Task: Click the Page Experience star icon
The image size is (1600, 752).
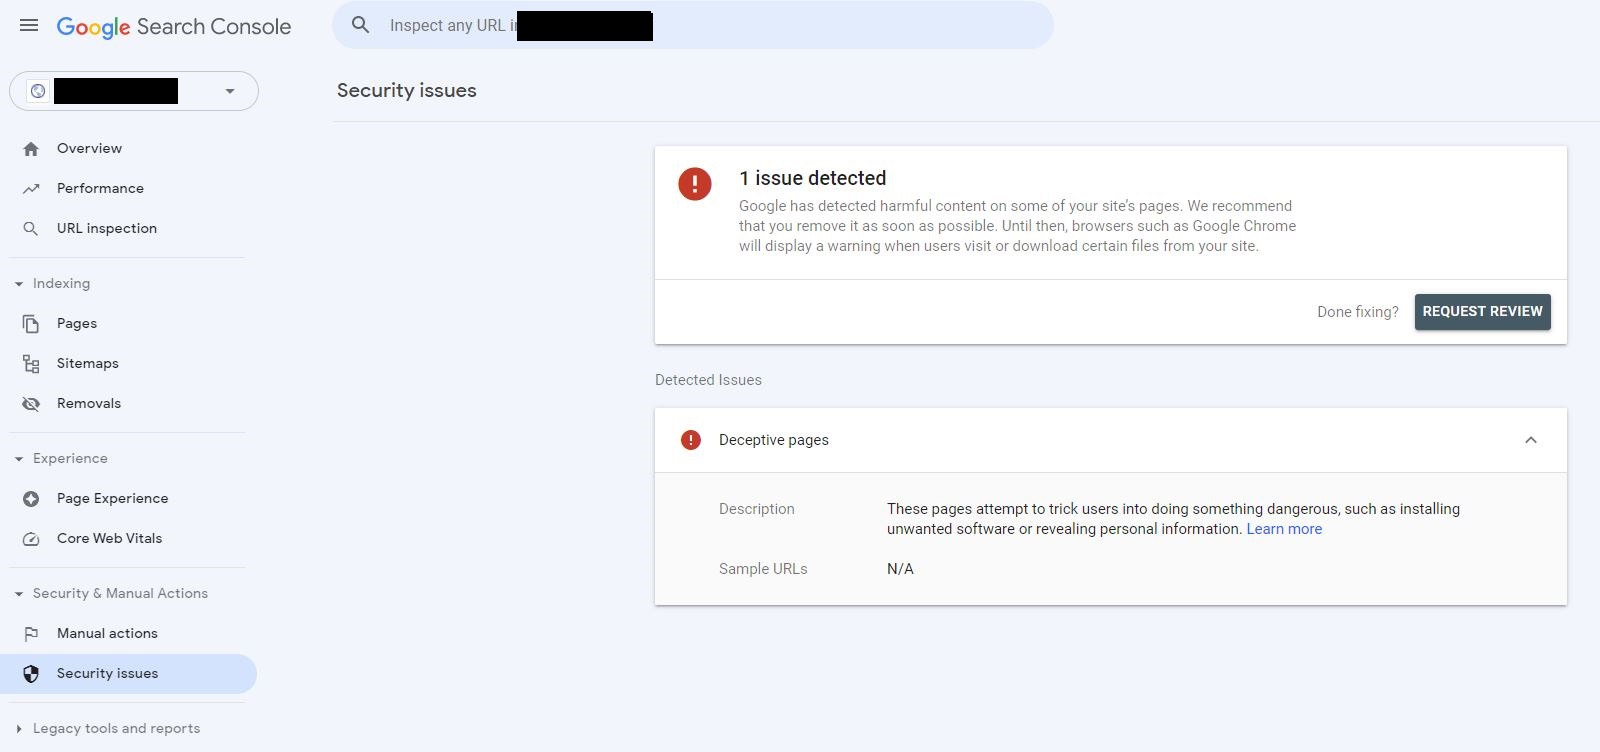Action: point(31,499)
